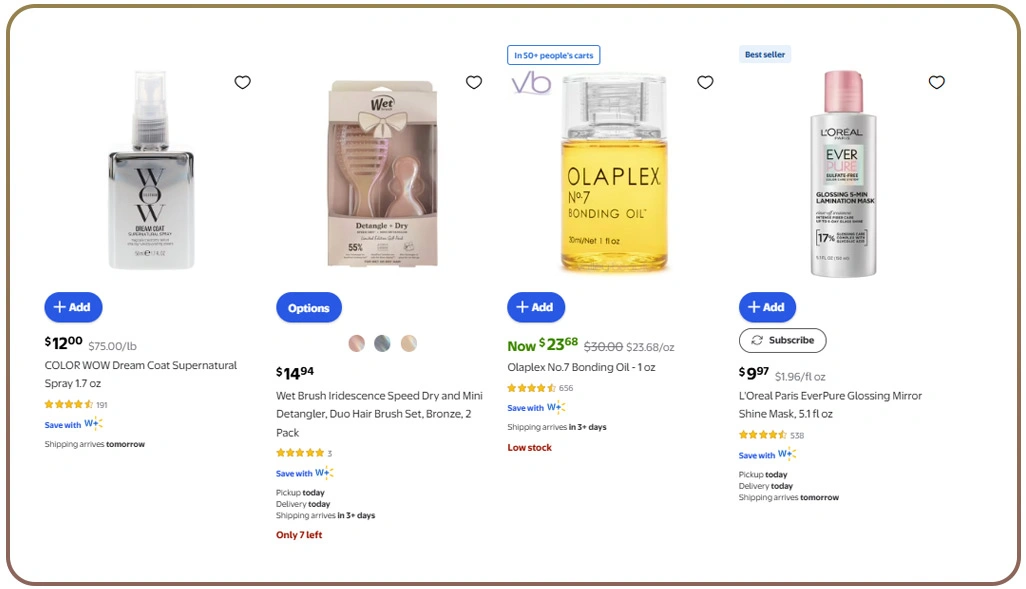Image resolution: width=1026 pixels, height=589 pixels.
Task: Open Olaplex No.7 Bonding Oil title link
Action: [581, 367]
